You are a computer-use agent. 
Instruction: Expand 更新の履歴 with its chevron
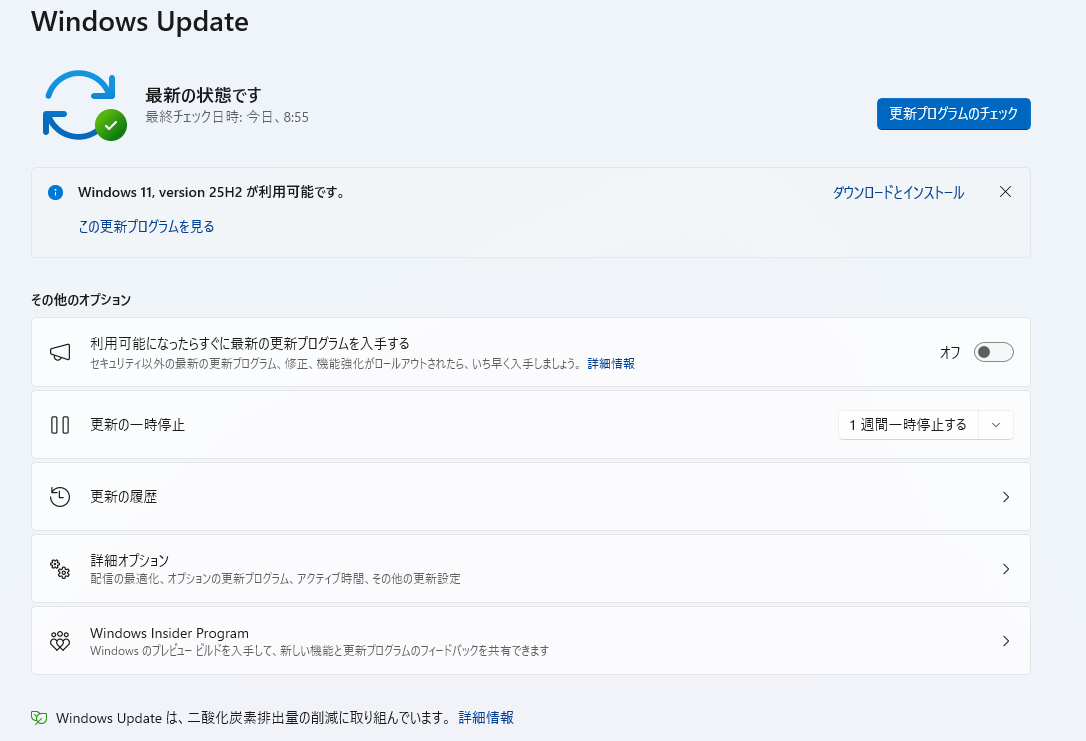coord(1006,497)
